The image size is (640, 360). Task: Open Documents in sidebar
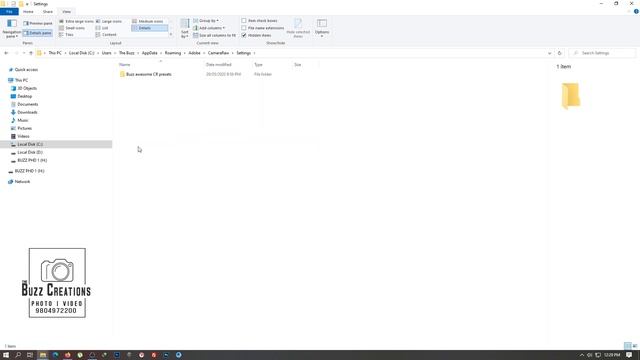(x=27, y=104)
